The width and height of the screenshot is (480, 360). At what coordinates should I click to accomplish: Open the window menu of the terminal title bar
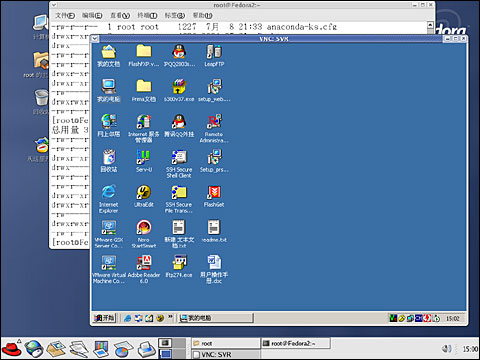coord(54,5)
